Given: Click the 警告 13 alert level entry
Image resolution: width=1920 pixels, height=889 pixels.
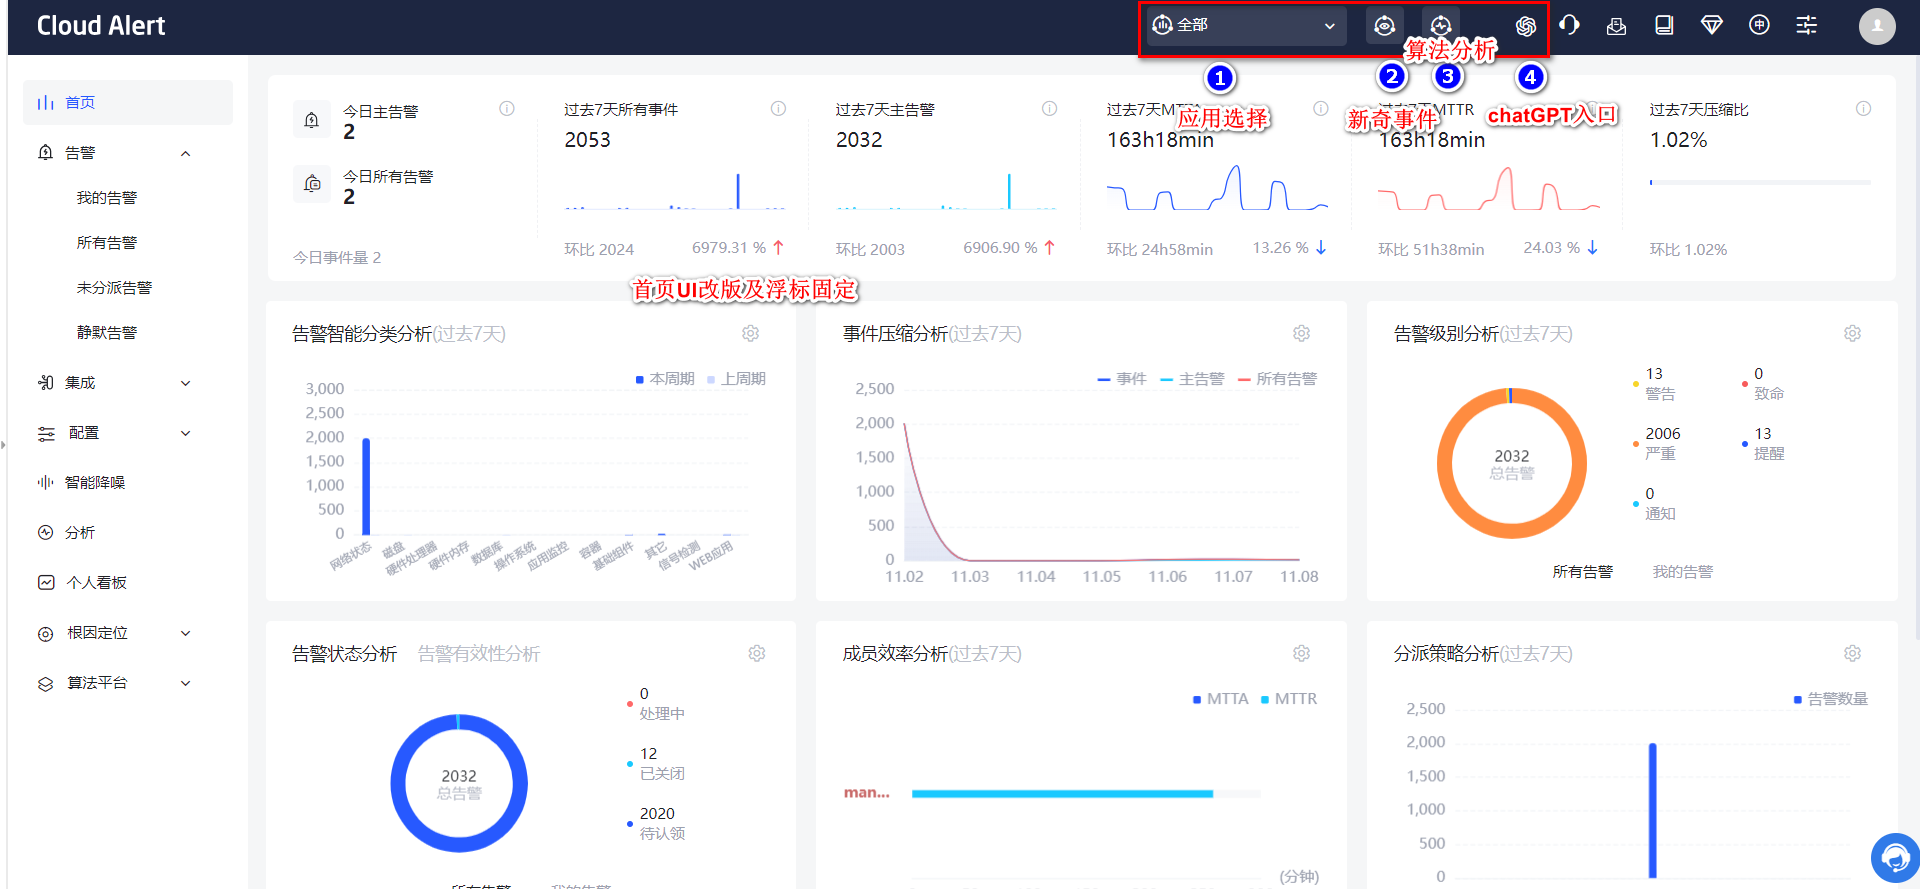Looking at the screenshot, I should click(x=1656, y=383).
